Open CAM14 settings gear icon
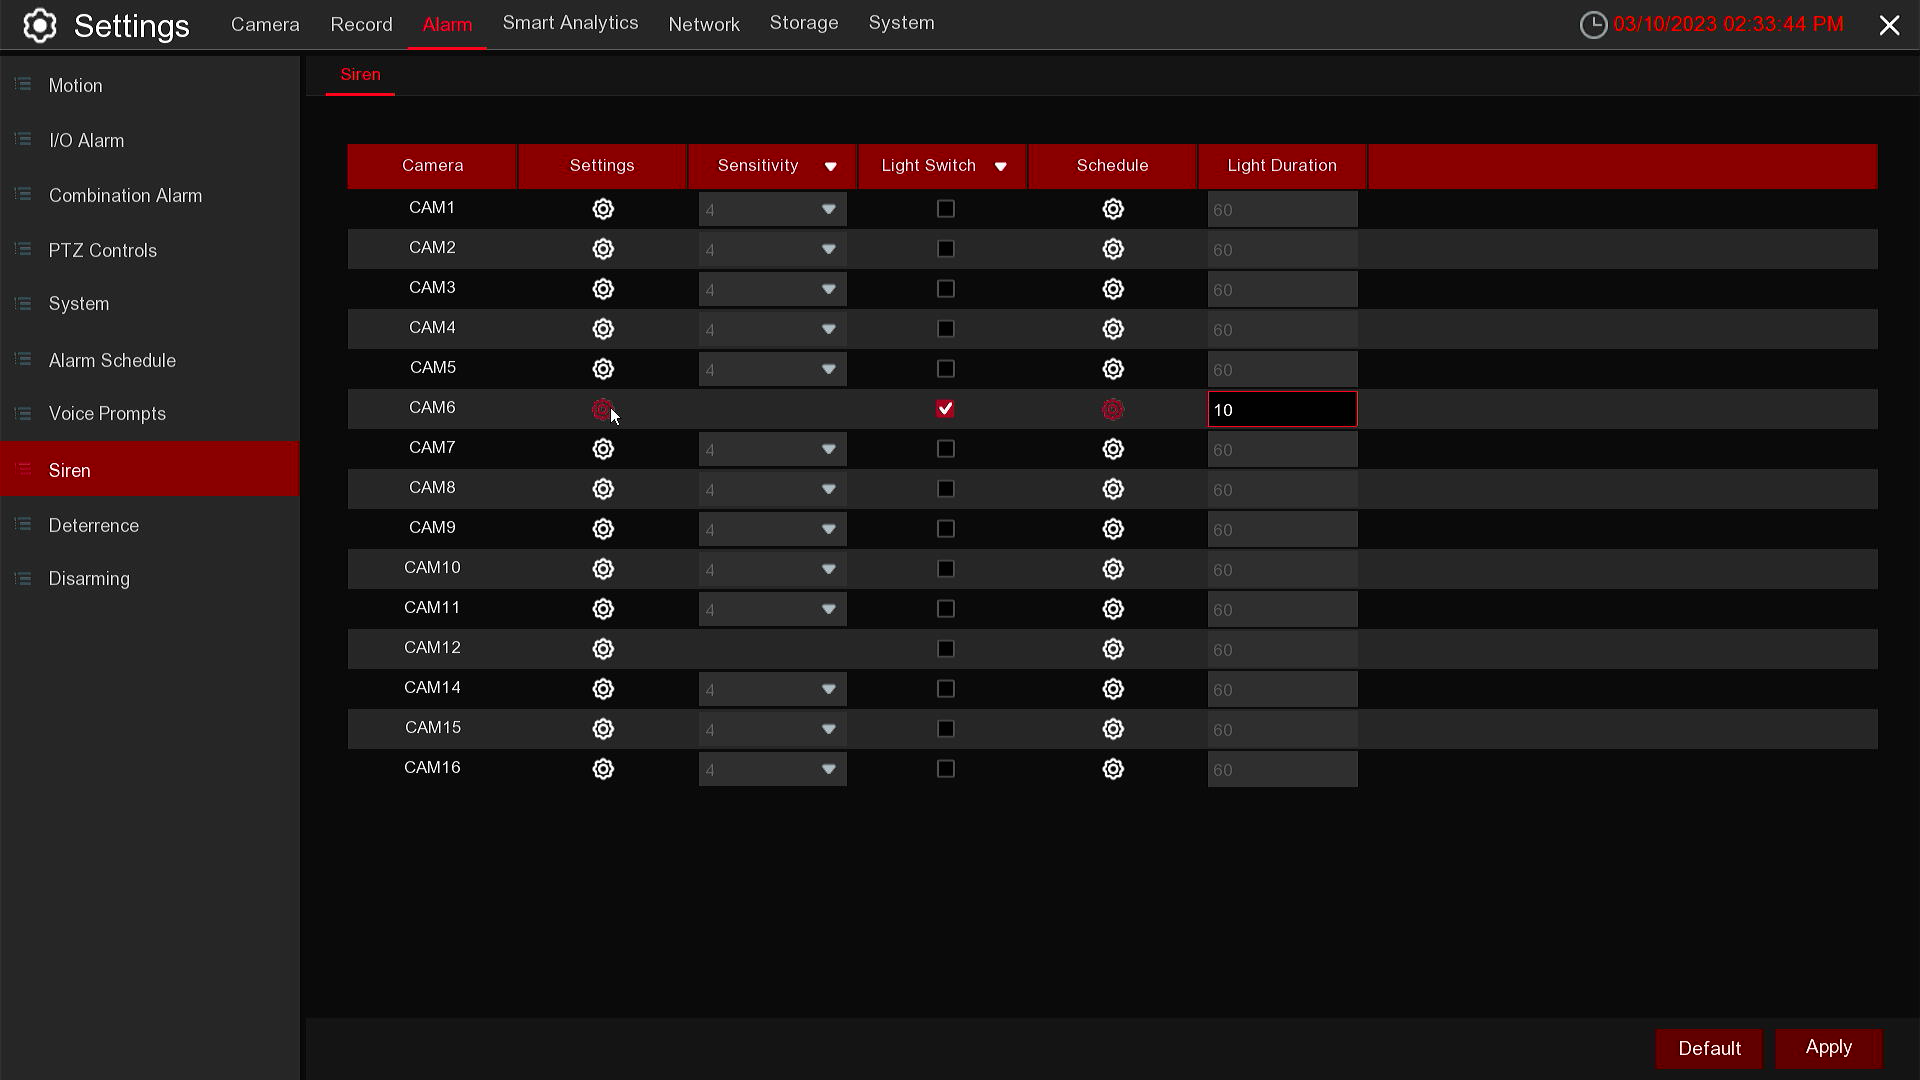This screenshot has width=1920, height=1080. [x=602, y=689]
